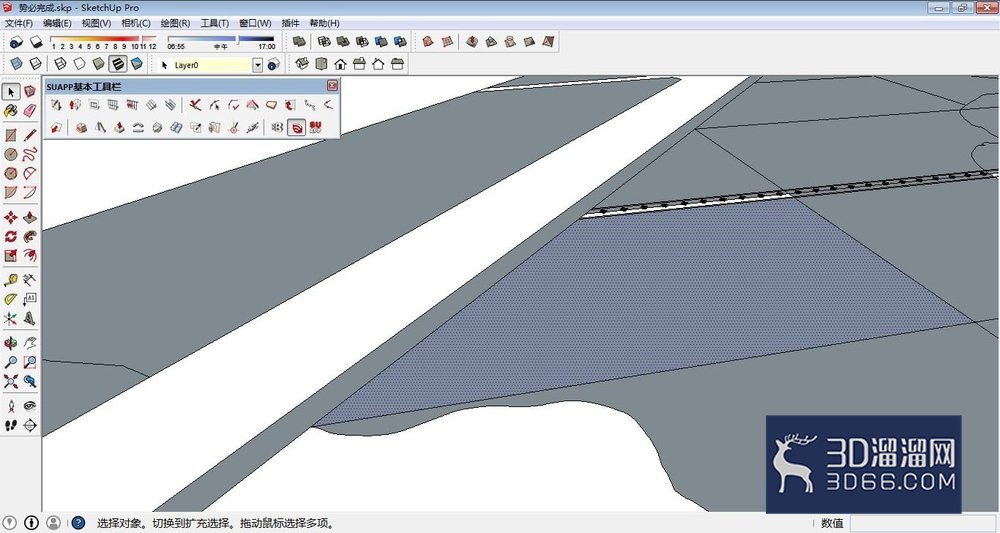Viewport: 1000px width, 533px height.
Task: Click the blue question mark help icon in status bar
Action: tap(78, 523)
